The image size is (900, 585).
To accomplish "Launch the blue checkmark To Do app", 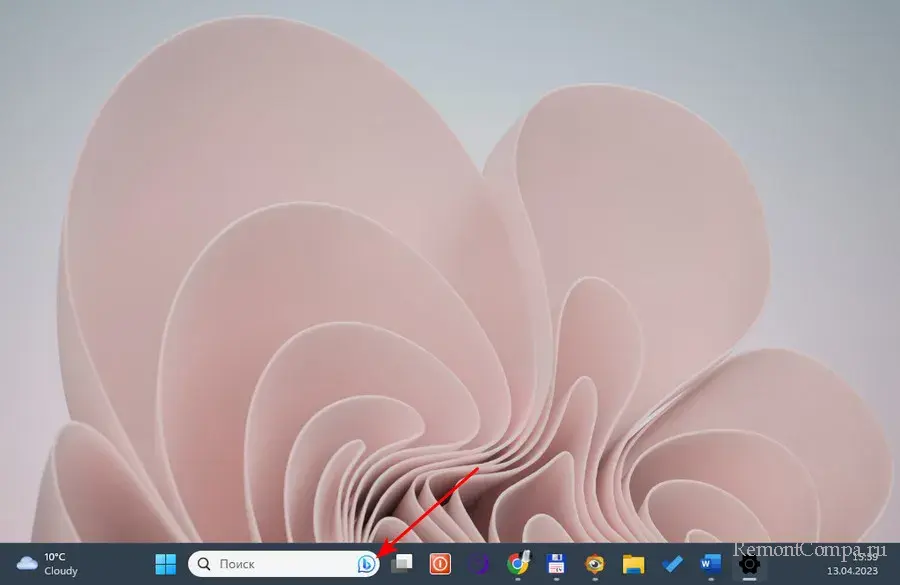I will click(x=671, y=564).
